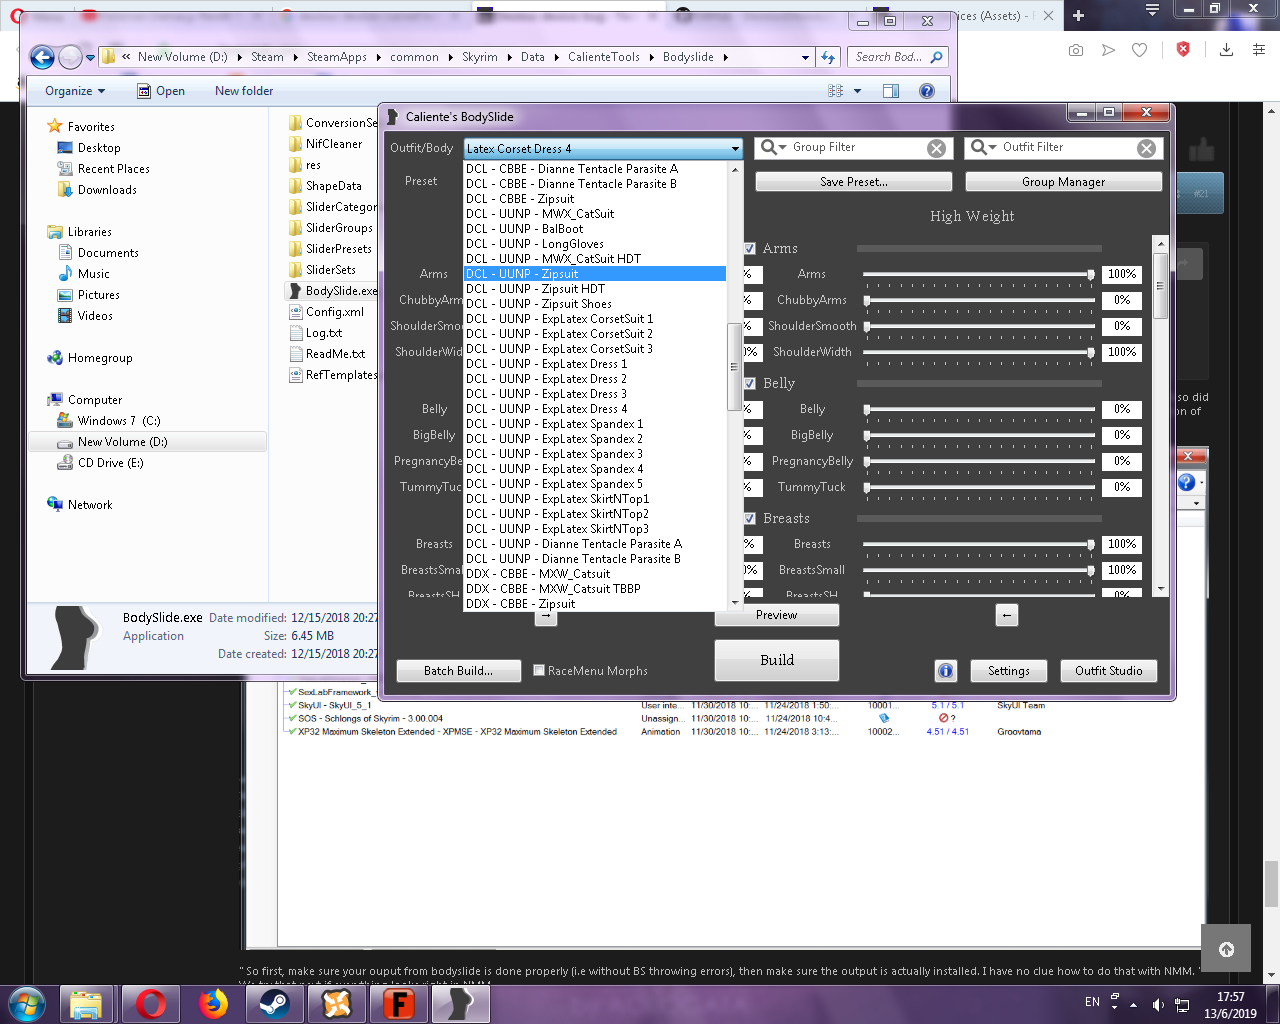1280x1024 pixels.
Task: Open File Explorer from the taskbar
Action: point(87,1003)
